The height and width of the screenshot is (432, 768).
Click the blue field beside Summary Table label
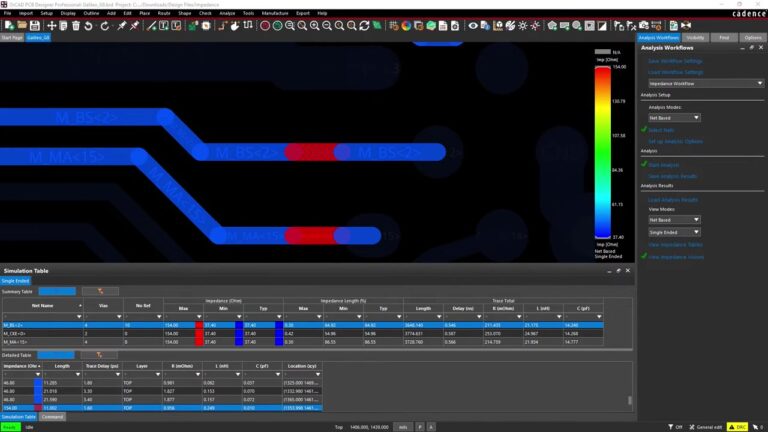(x=57, y=291)
